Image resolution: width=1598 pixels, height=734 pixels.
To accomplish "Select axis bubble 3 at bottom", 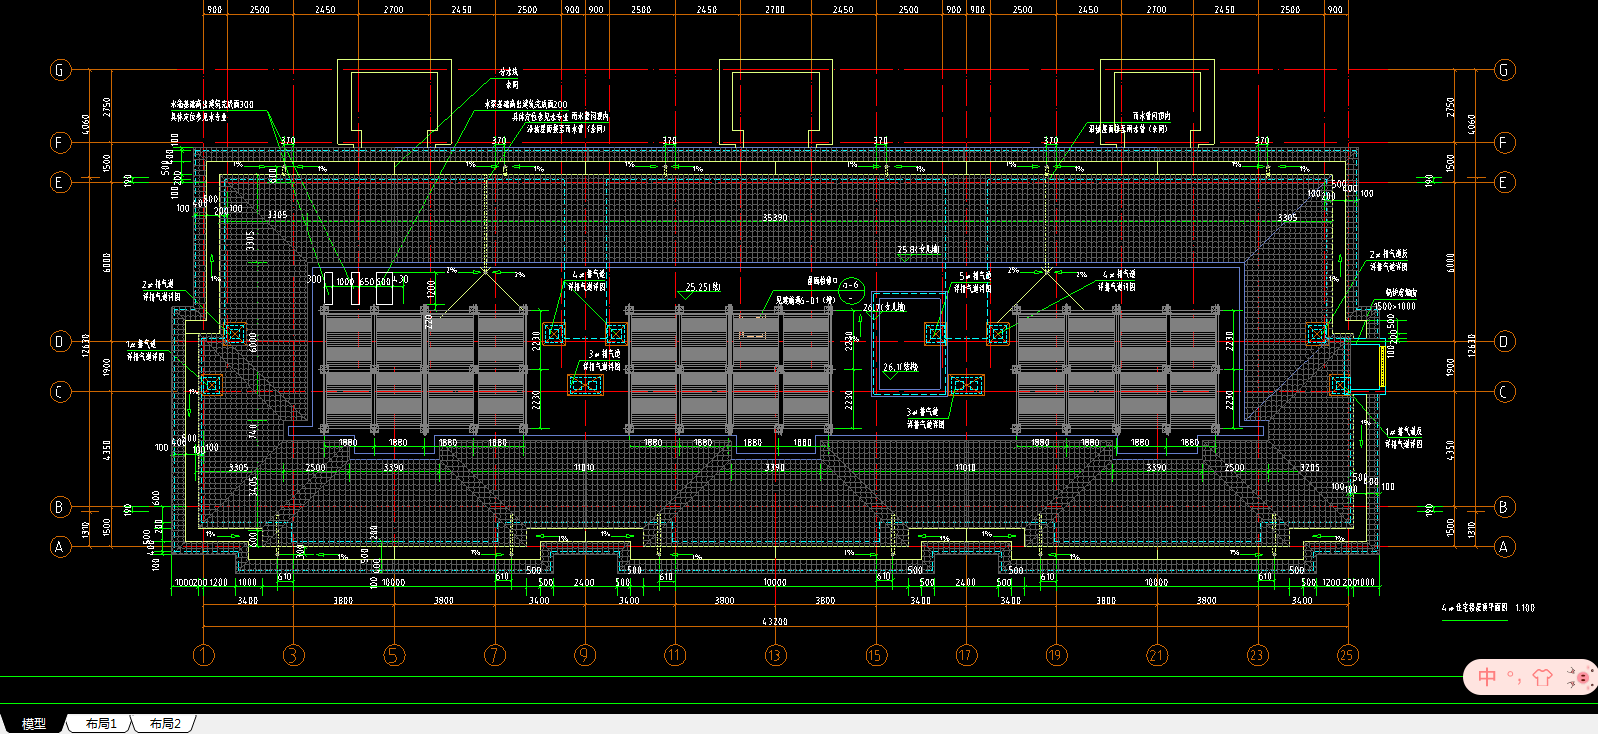I will (293, 655).
